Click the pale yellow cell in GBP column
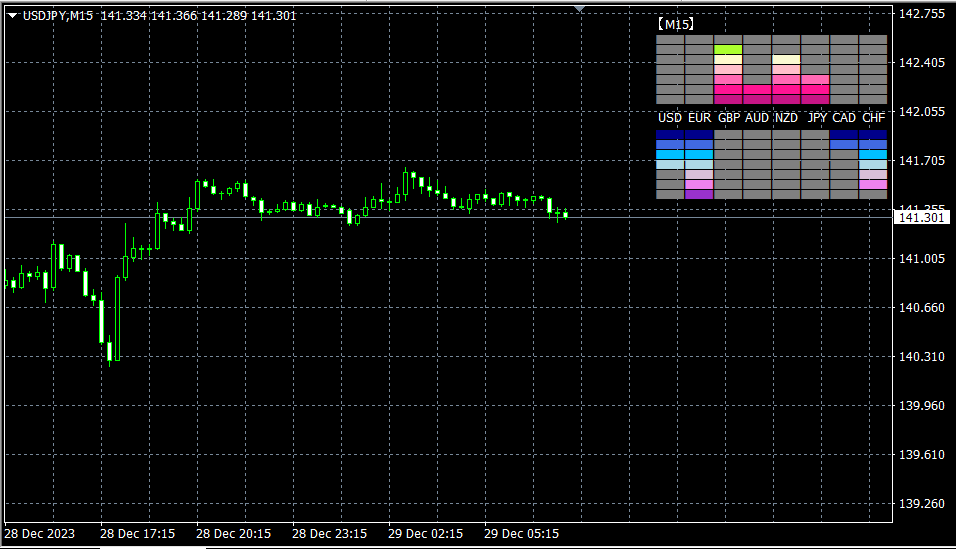 (x=728, y=60)
